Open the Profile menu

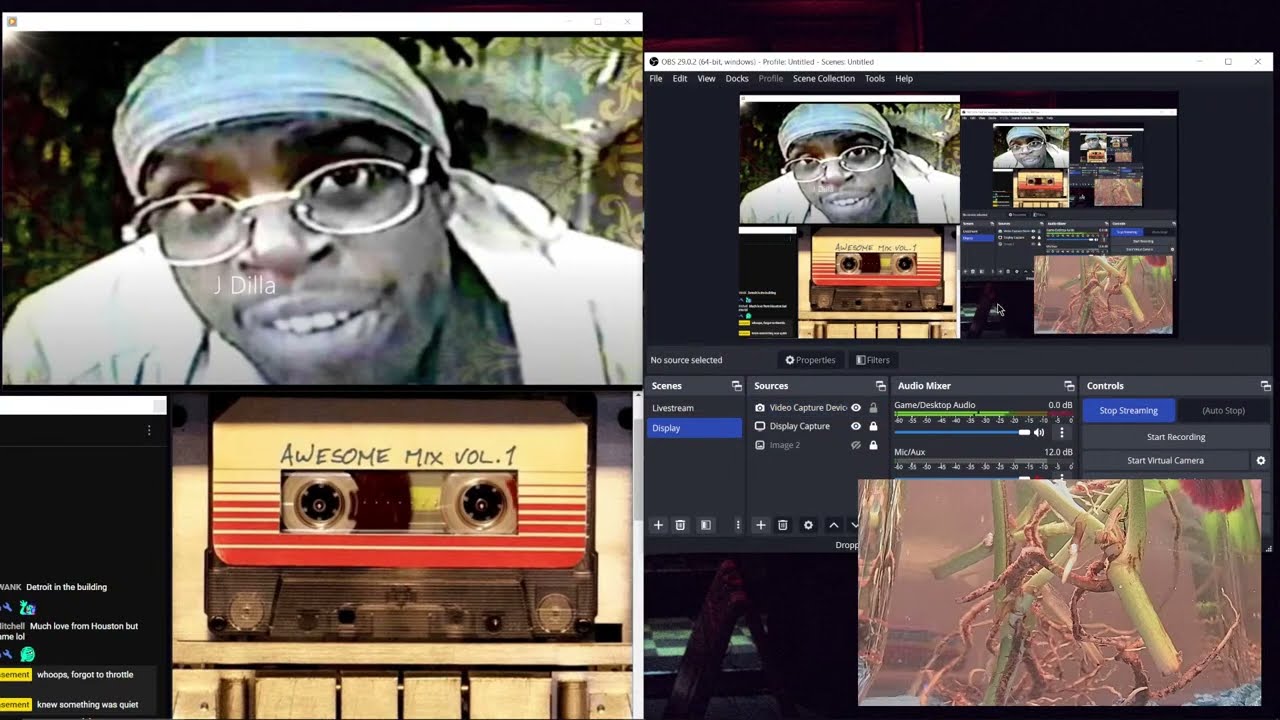tap(771, 79)
